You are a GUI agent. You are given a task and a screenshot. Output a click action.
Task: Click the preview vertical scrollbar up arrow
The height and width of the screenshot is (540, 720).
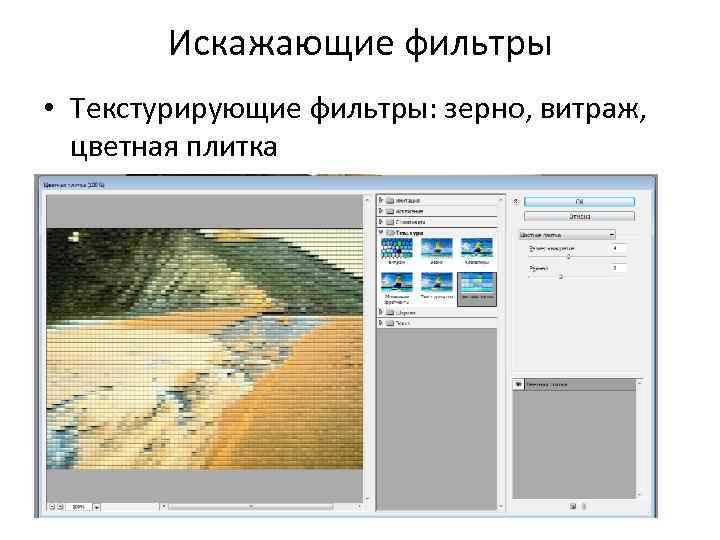[366, 200]
